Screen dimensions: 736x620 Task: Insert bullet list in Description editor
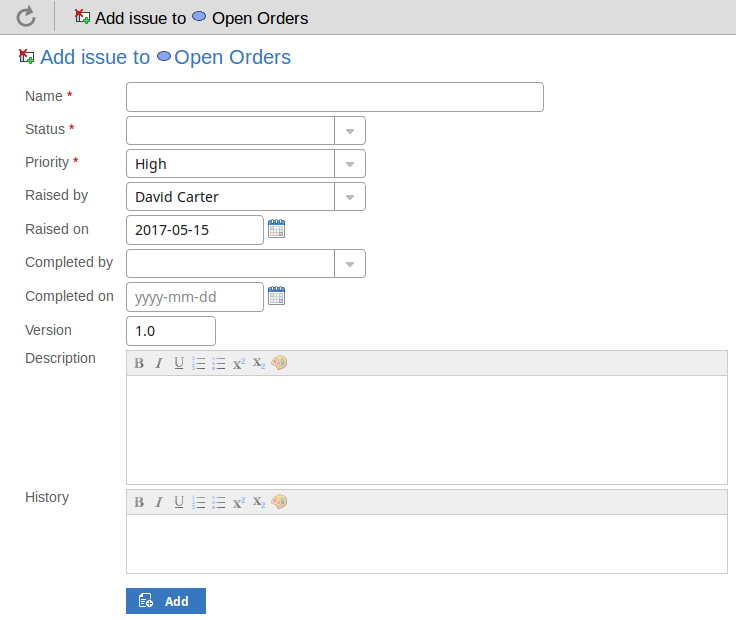coord(218,364)
